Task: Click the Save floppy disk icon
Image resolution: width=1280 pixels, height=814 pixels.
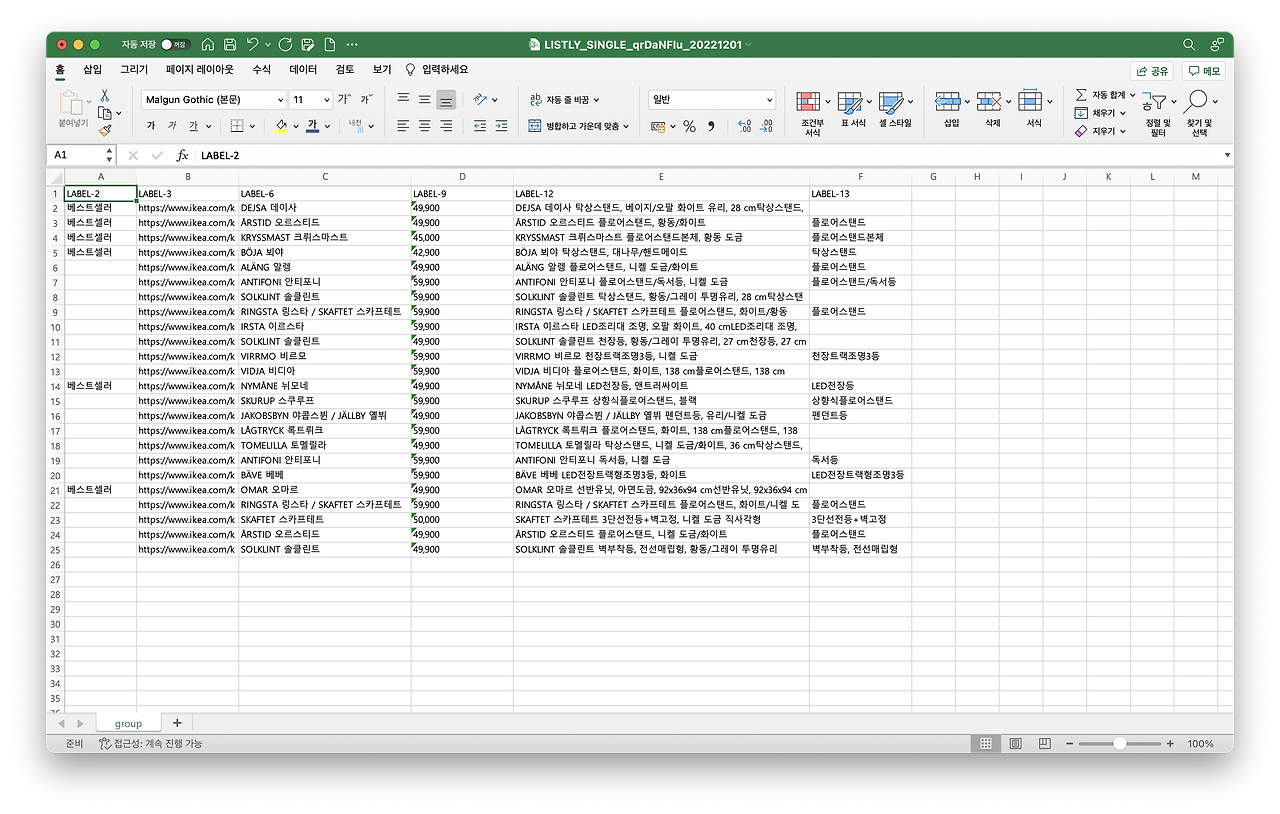Action: 230,44
